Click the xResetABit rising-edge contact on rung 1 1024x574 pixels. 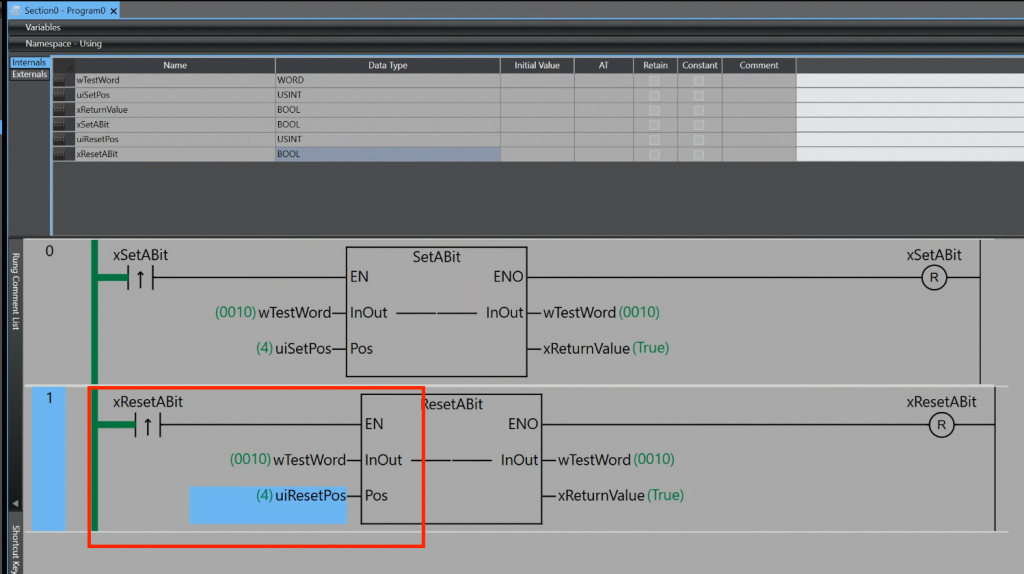click(x=148, y=425)
